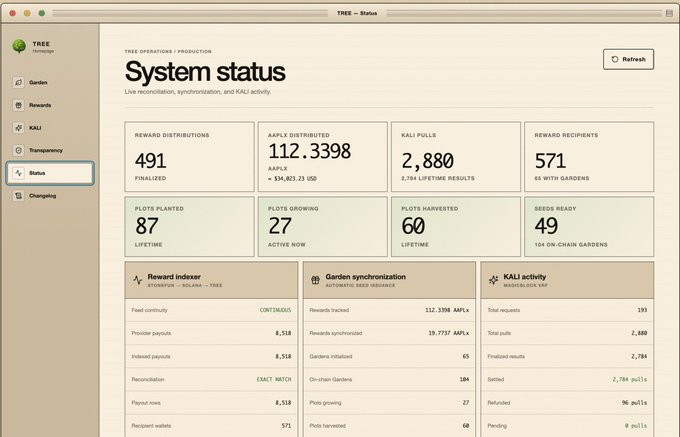Click the Garden synchronization gift icon

click(x=315, y=280)
